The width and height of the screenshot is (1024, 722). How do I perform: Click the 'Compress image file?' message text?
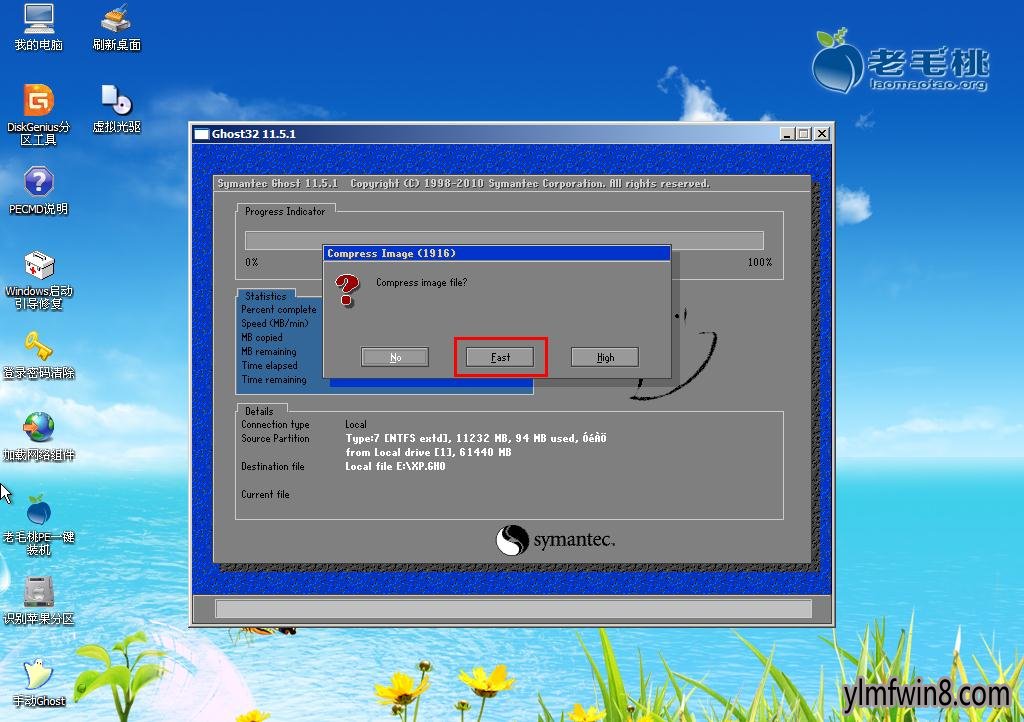coord(421,283)
